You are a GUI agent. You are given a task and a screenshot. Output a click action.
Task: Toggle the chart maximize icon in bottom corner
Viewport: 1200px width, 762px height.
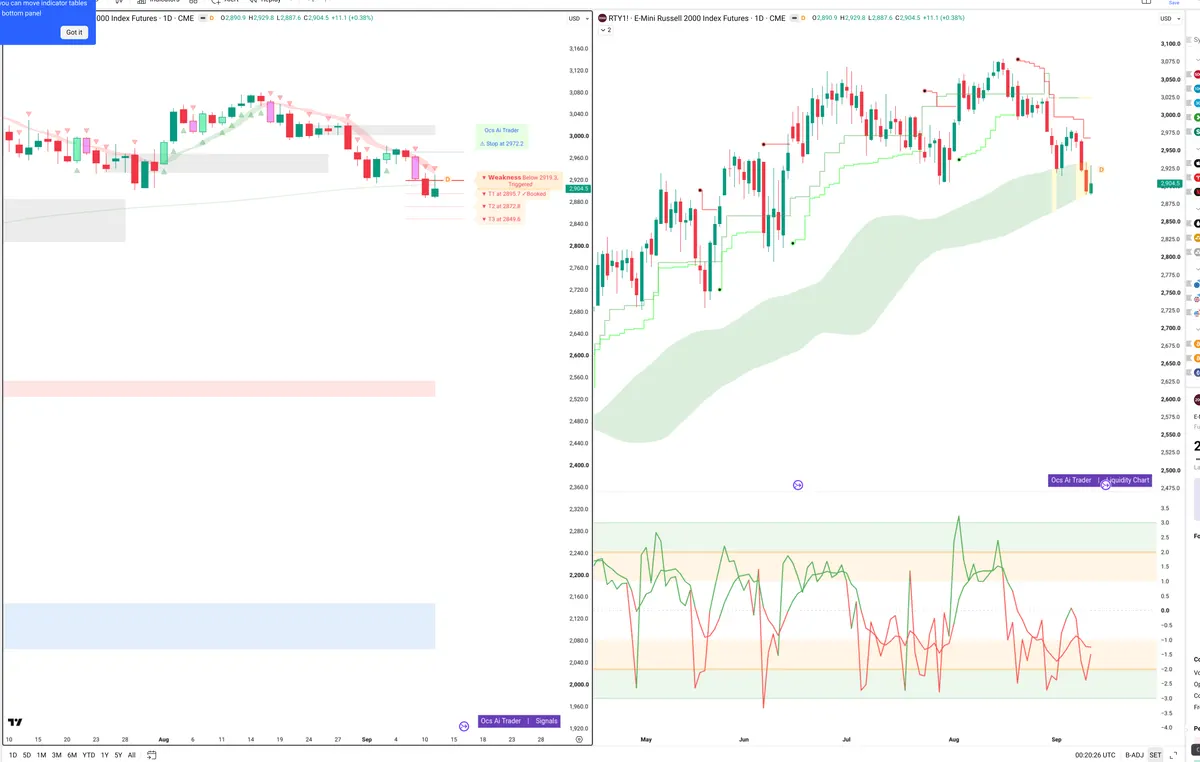(x=1173, y=755)
